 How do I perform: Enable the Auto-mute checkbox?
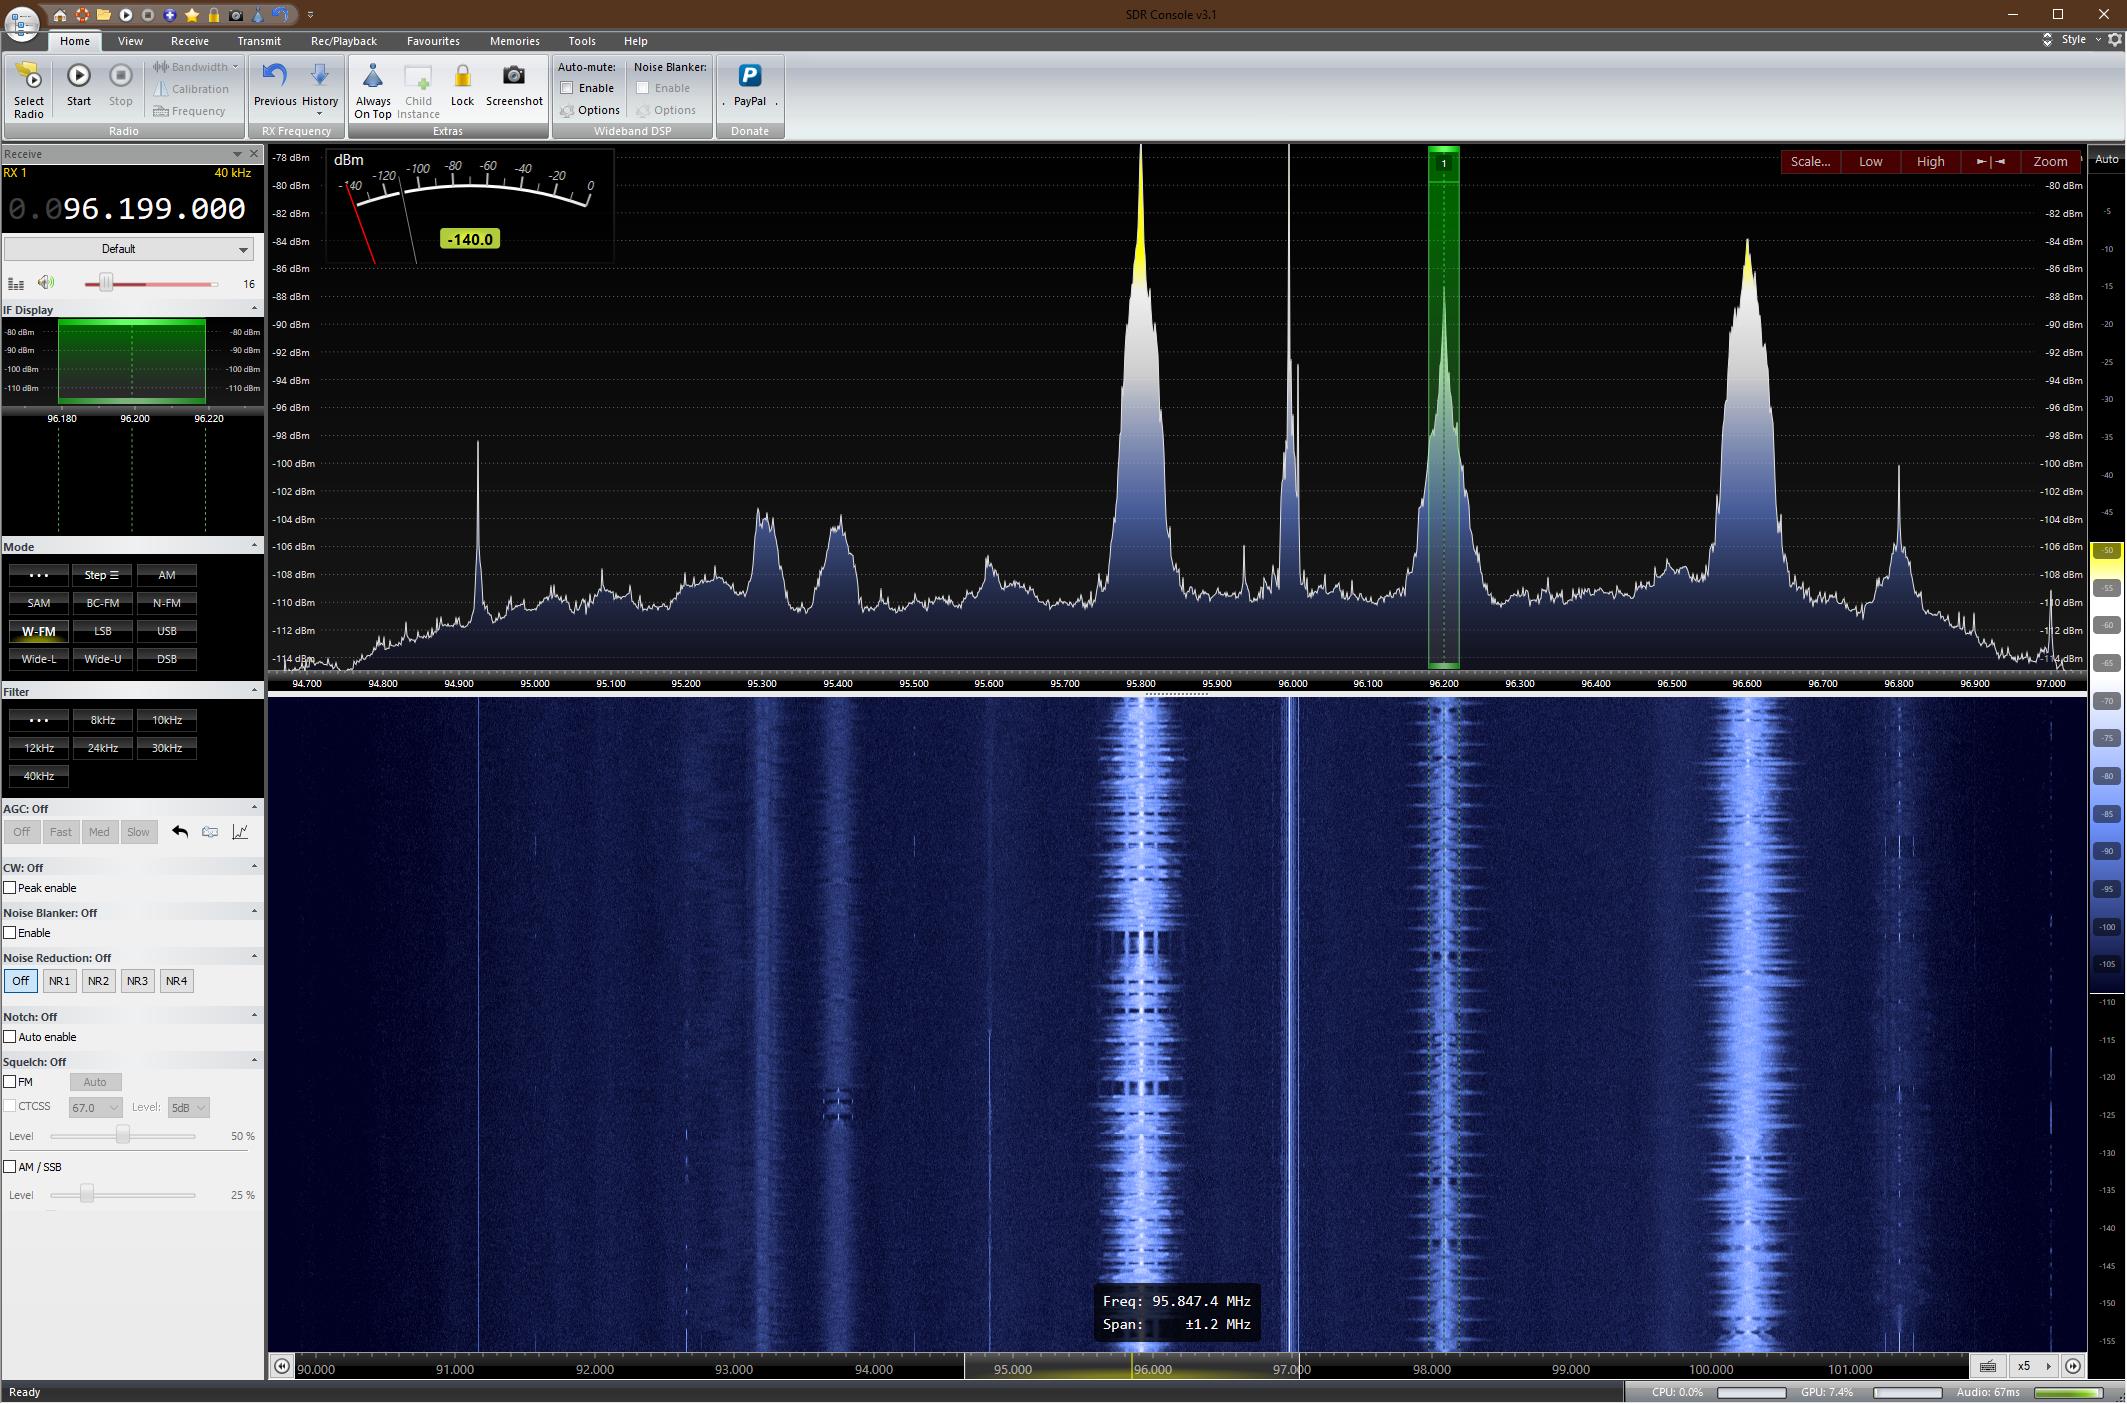[567, 88]
